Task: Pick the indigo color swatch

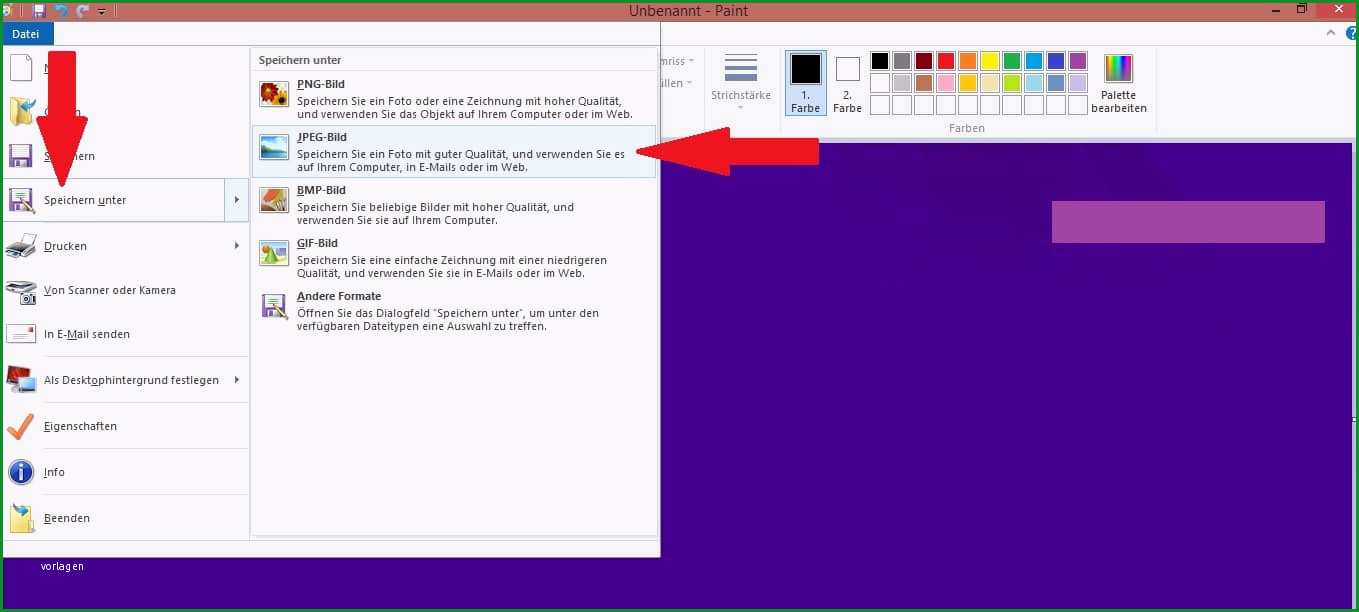Action: (x=1056, y=61)
